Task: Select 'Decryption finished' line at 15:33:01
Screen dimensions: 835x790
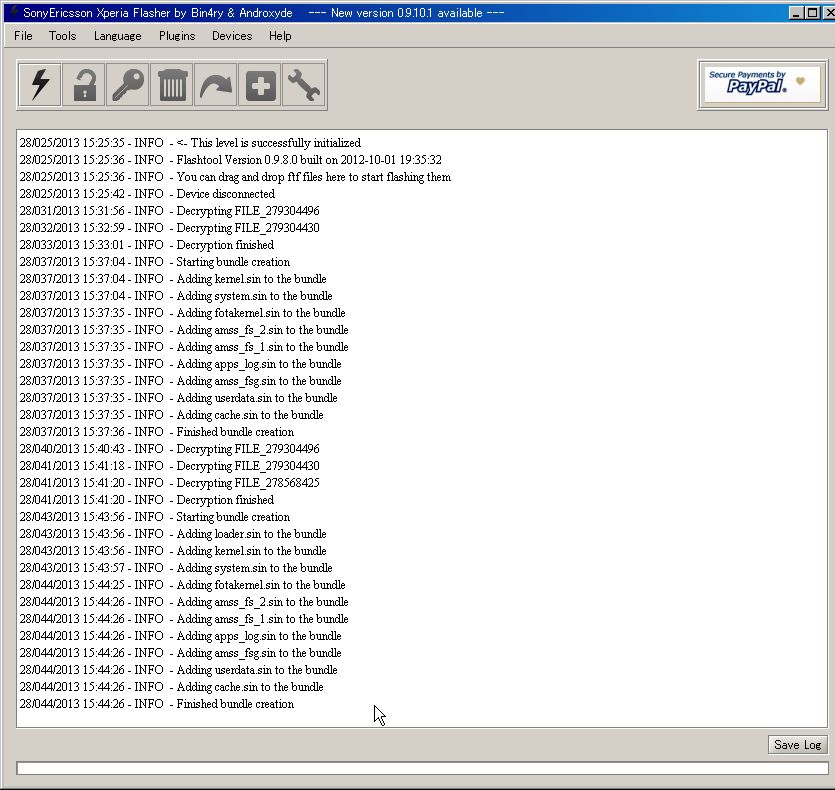Action: [147, 245]
